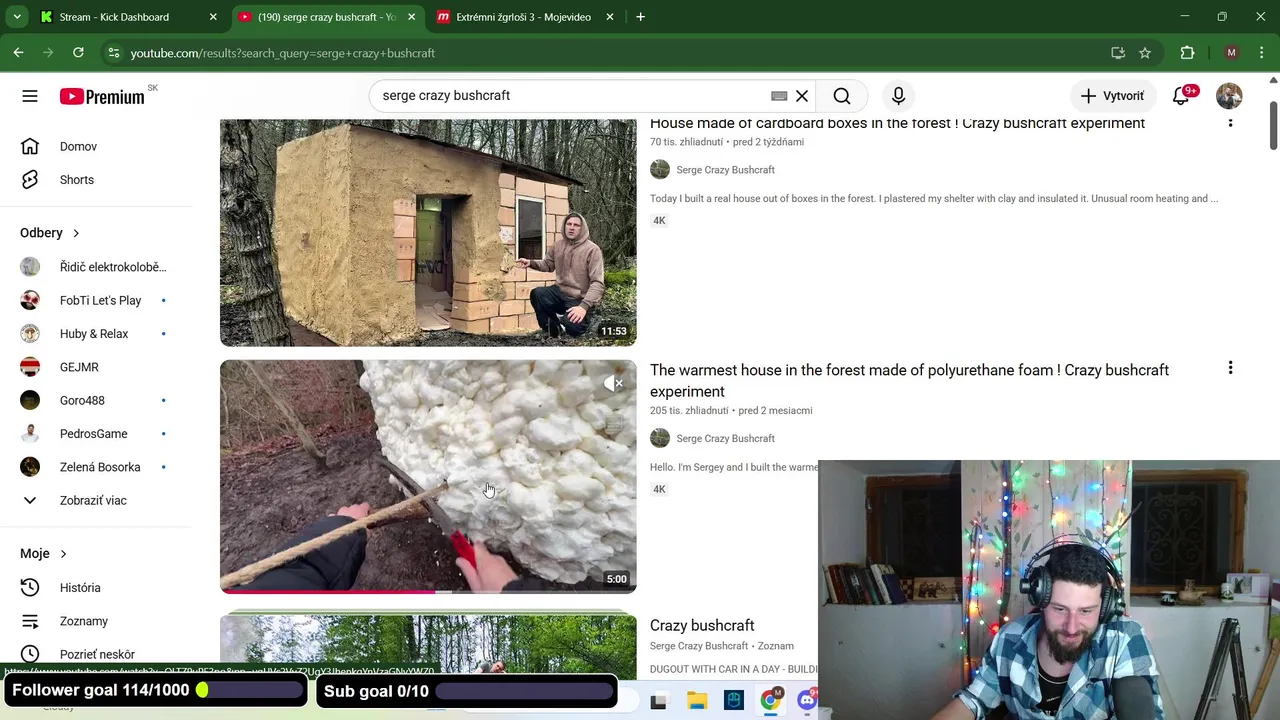
Task: Click the site information icon in address bar
Action: (114, 53)
